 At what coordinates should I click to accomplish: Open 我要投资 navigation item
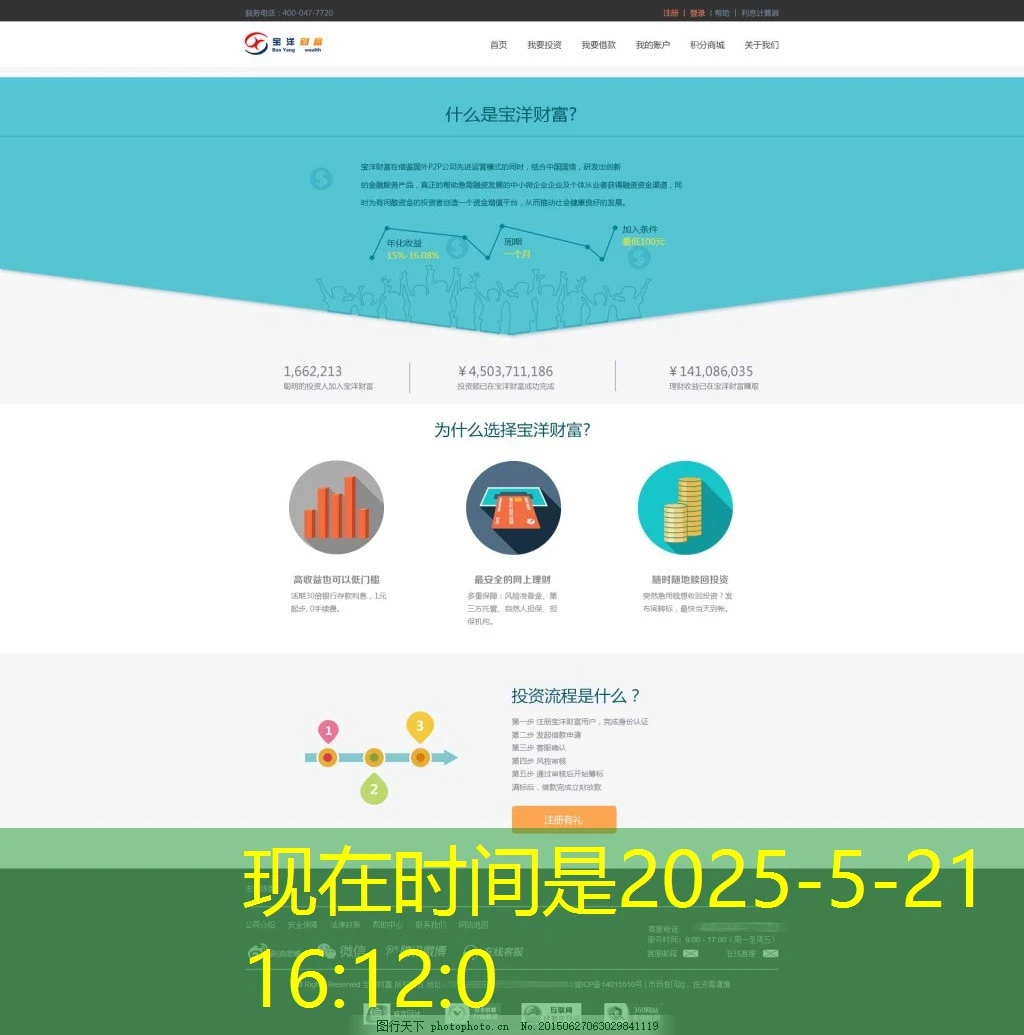544,45
